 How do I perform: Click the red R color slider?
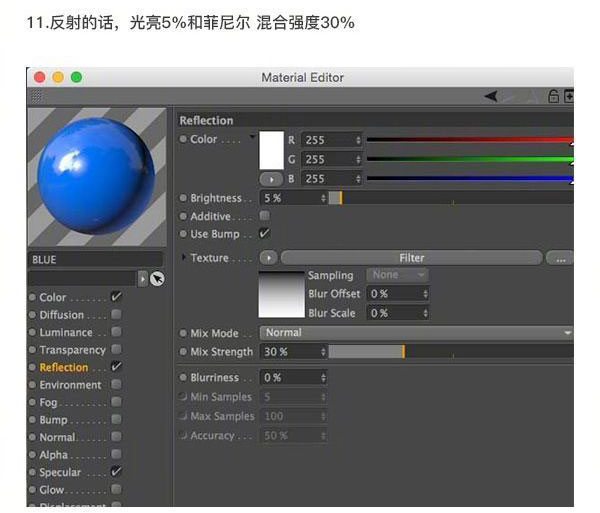point(470,140)
